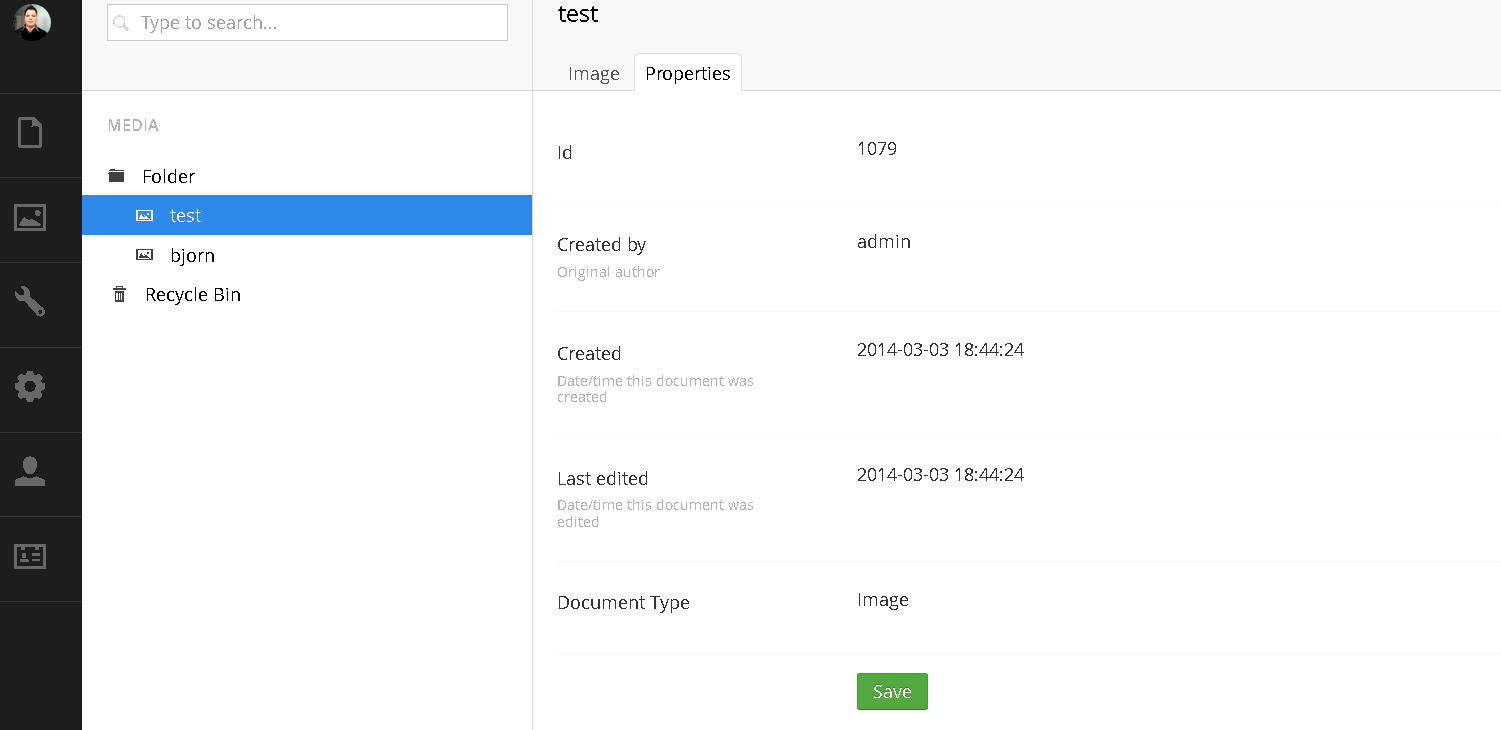Click the MEDIA tree header

tap(133, 126)
